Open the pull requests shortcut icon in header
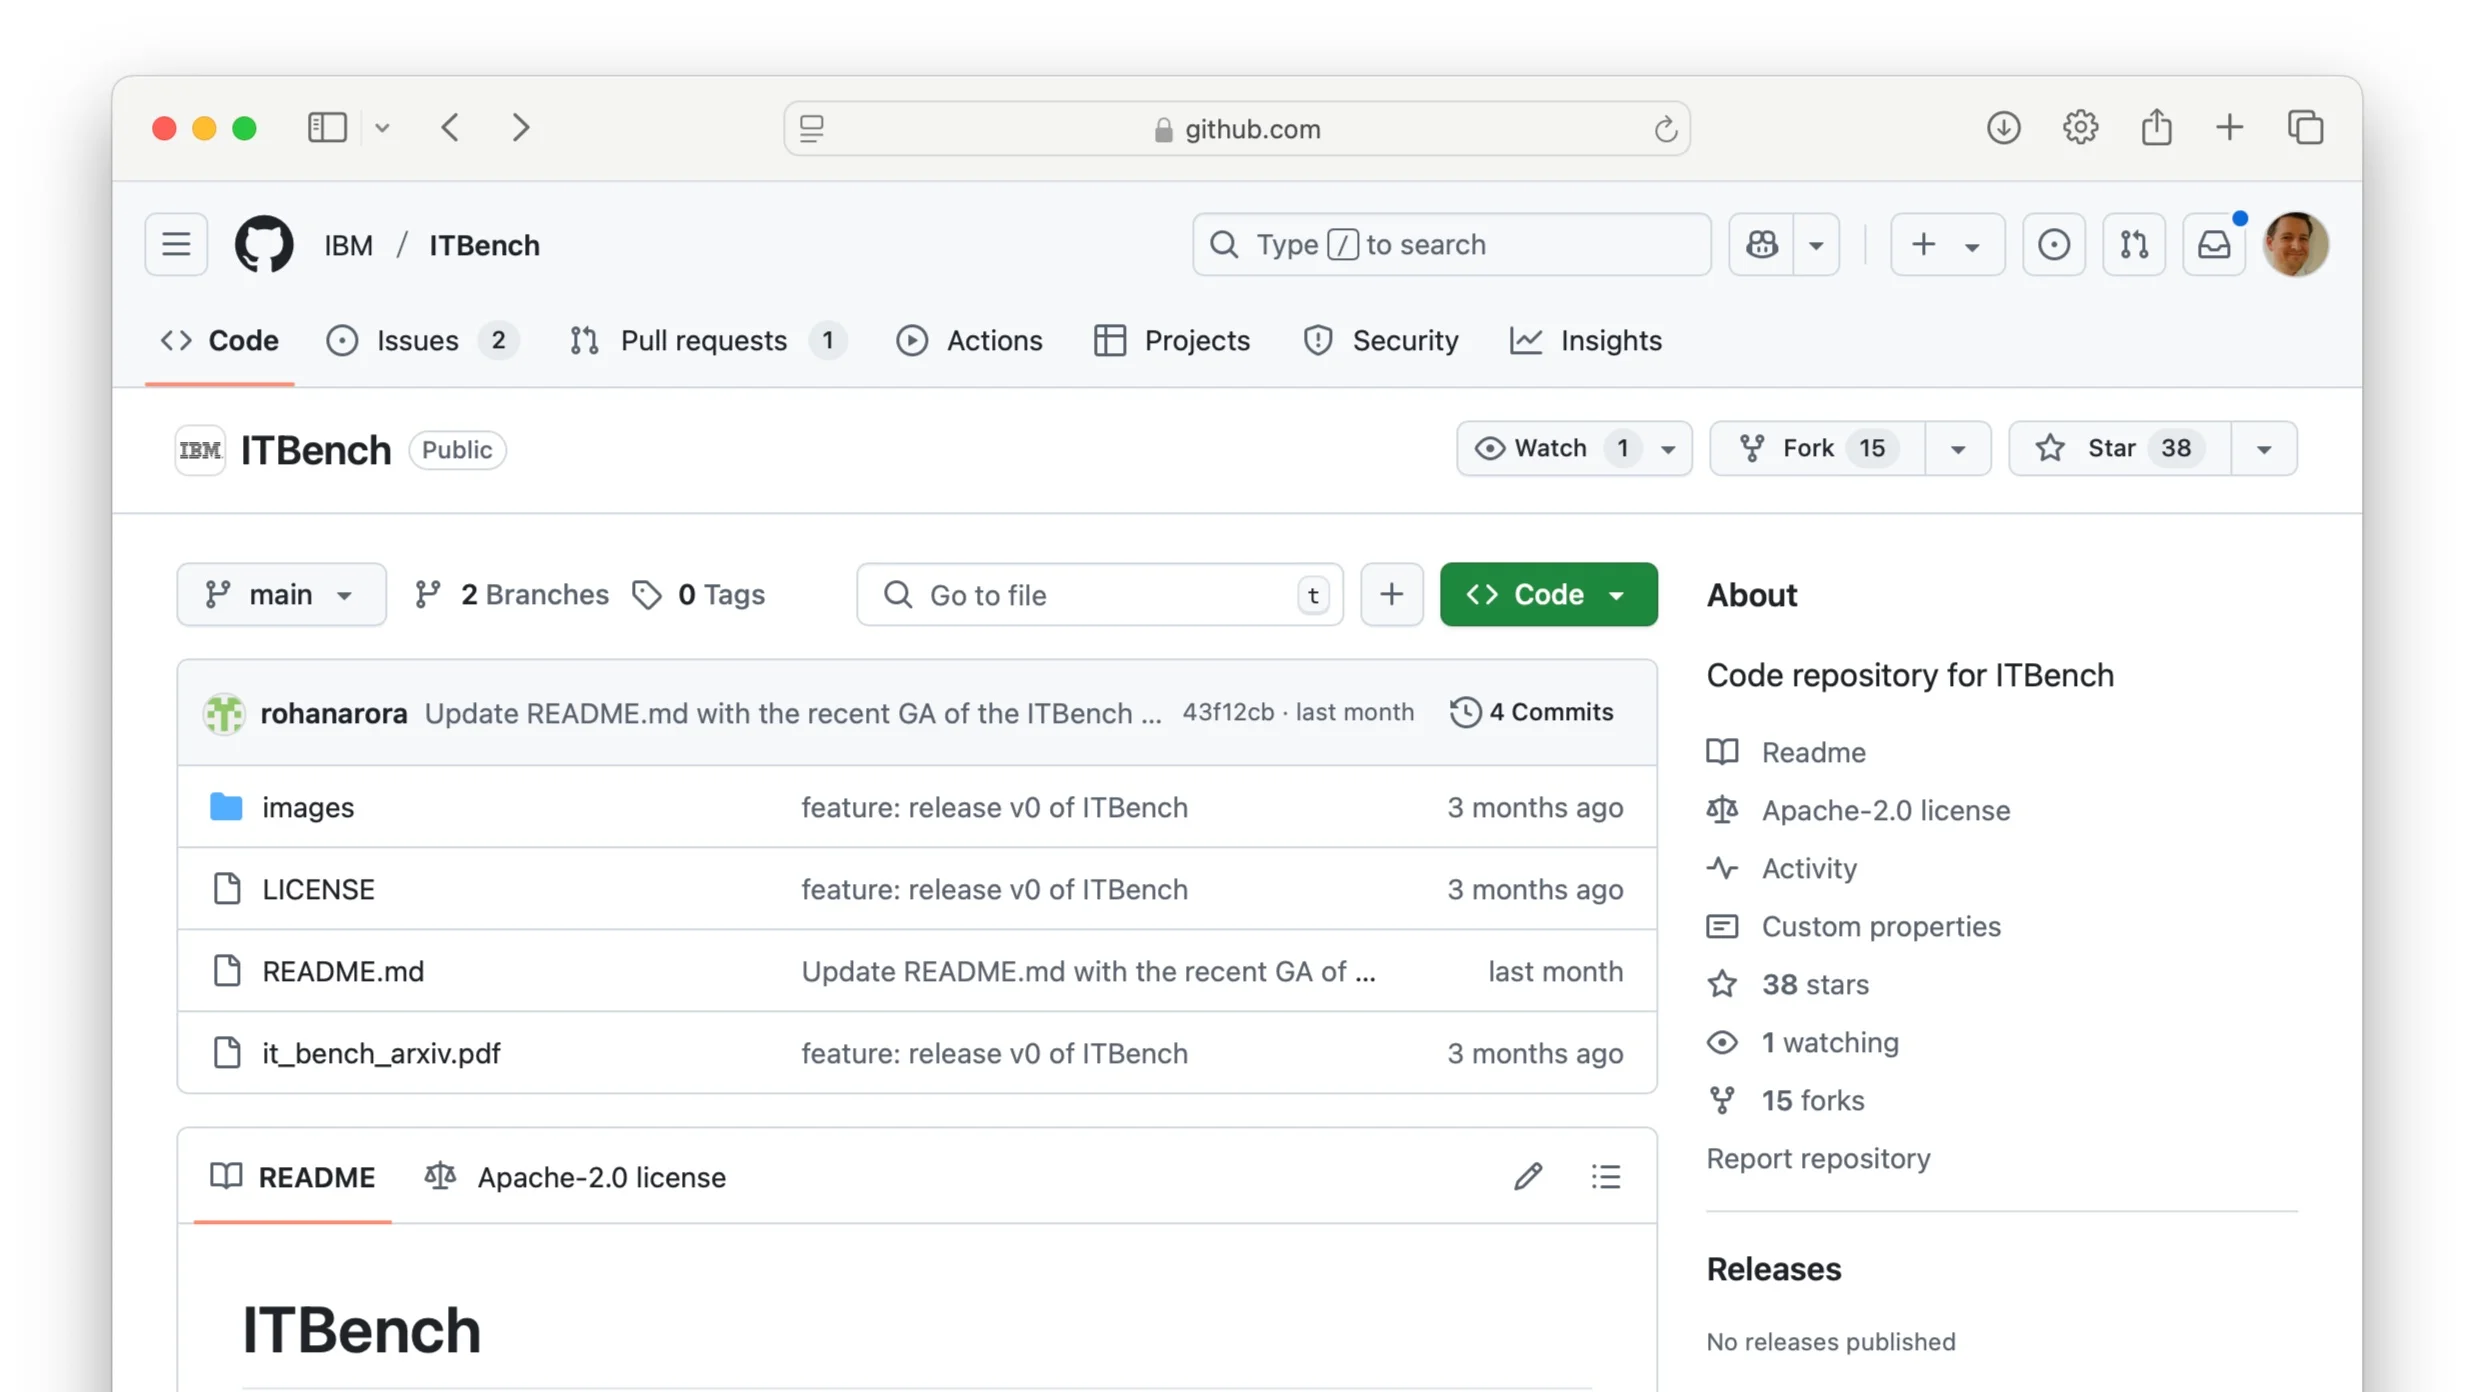 coord(2133,244)
